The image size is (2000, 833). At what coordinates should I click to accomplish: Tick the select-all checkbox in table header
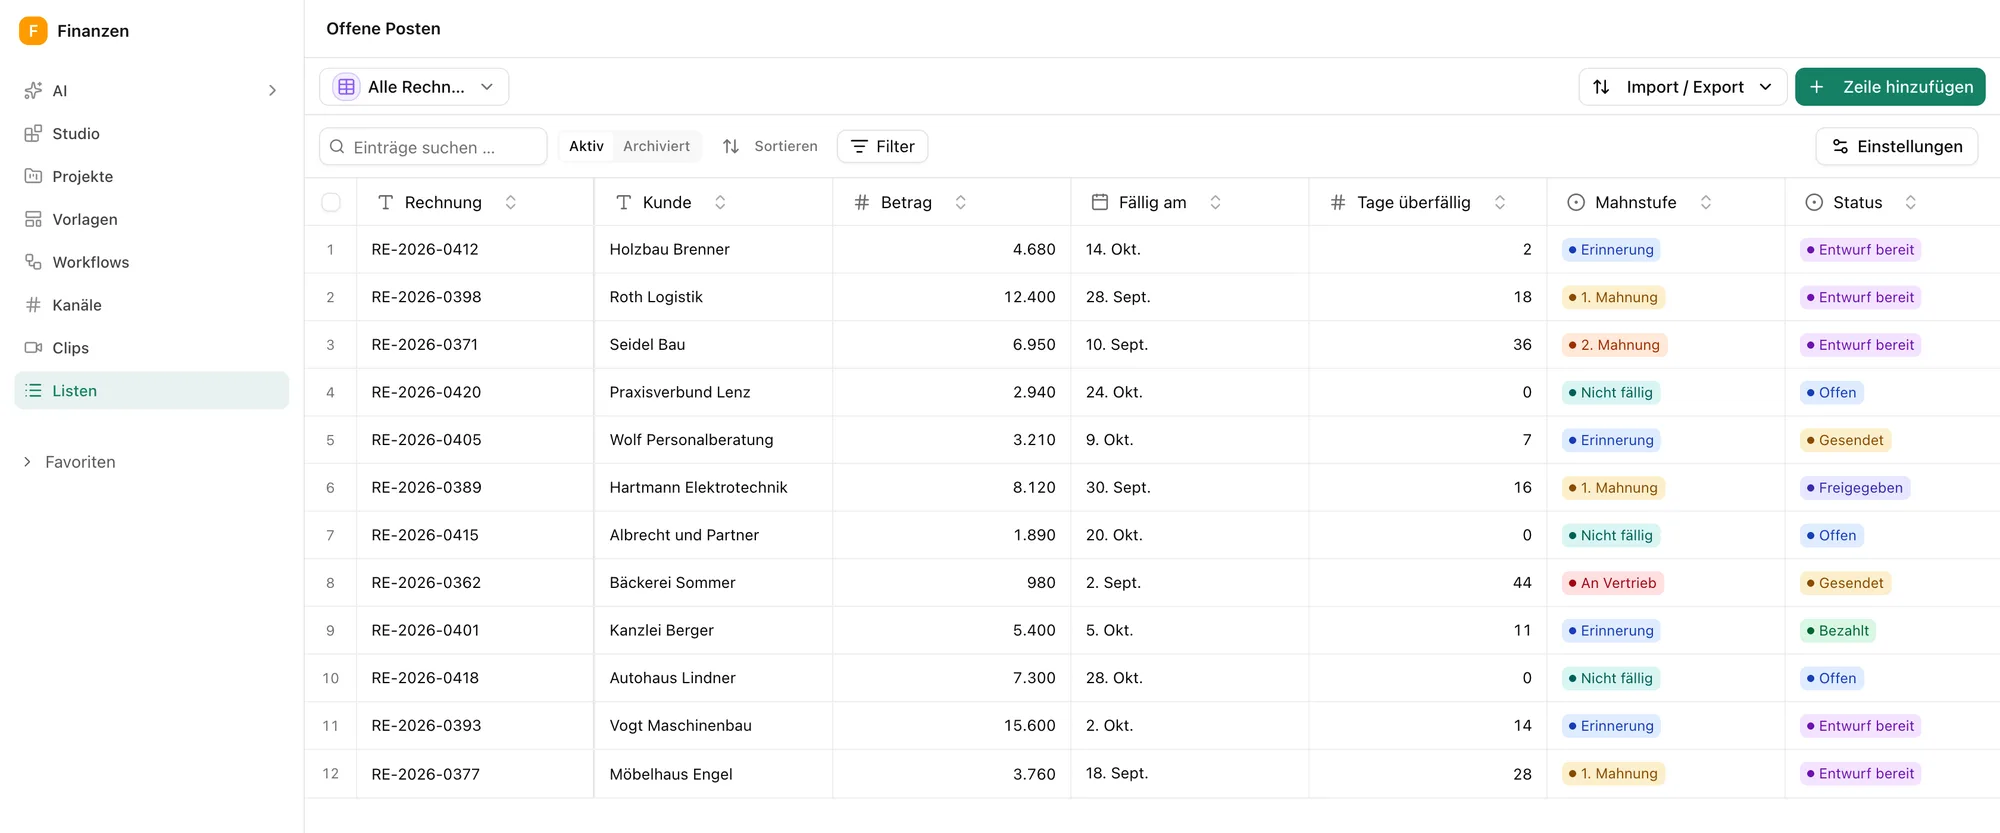(x=331, y=203)
